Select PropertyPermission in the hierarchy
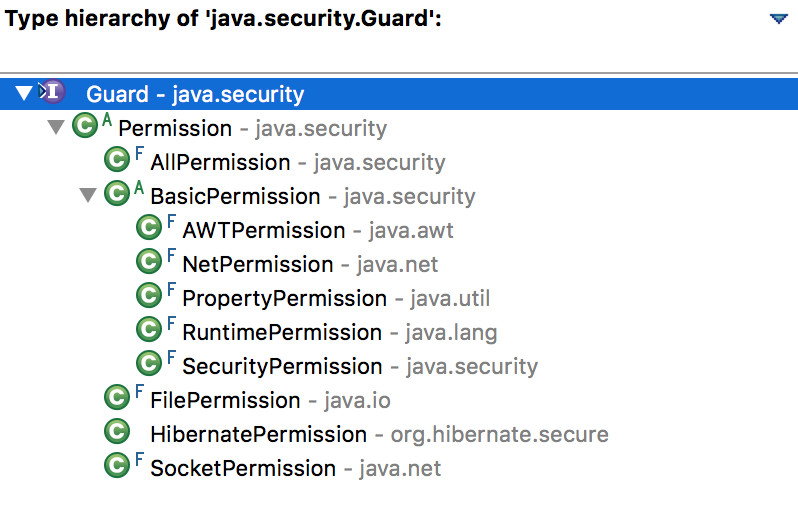The width and height of the screenshot is (798, 510). pyautogui.click(x=284, y=298)
